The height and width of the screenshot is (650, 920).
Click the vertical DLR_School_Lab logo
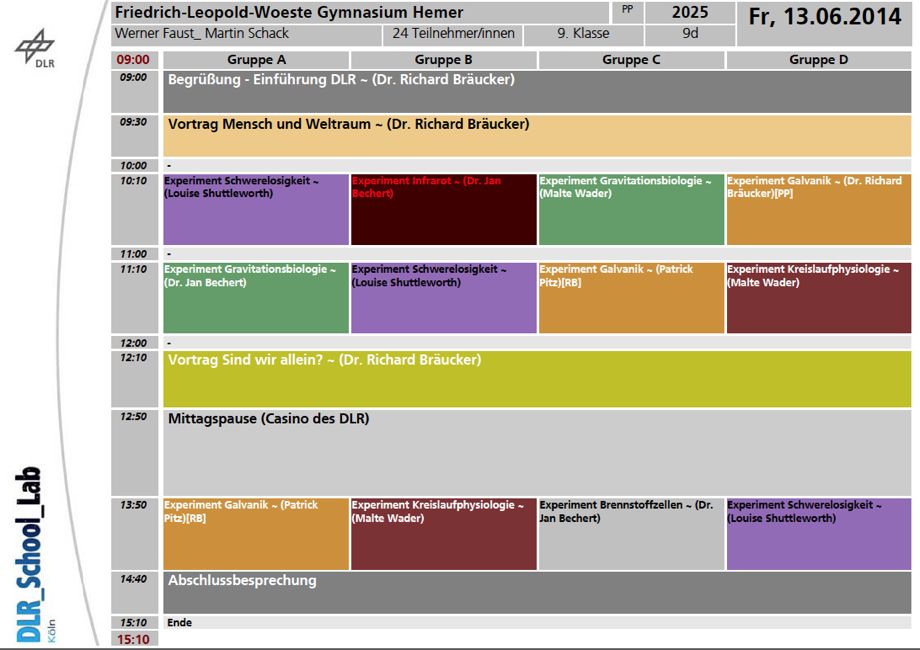pos(32,555)
